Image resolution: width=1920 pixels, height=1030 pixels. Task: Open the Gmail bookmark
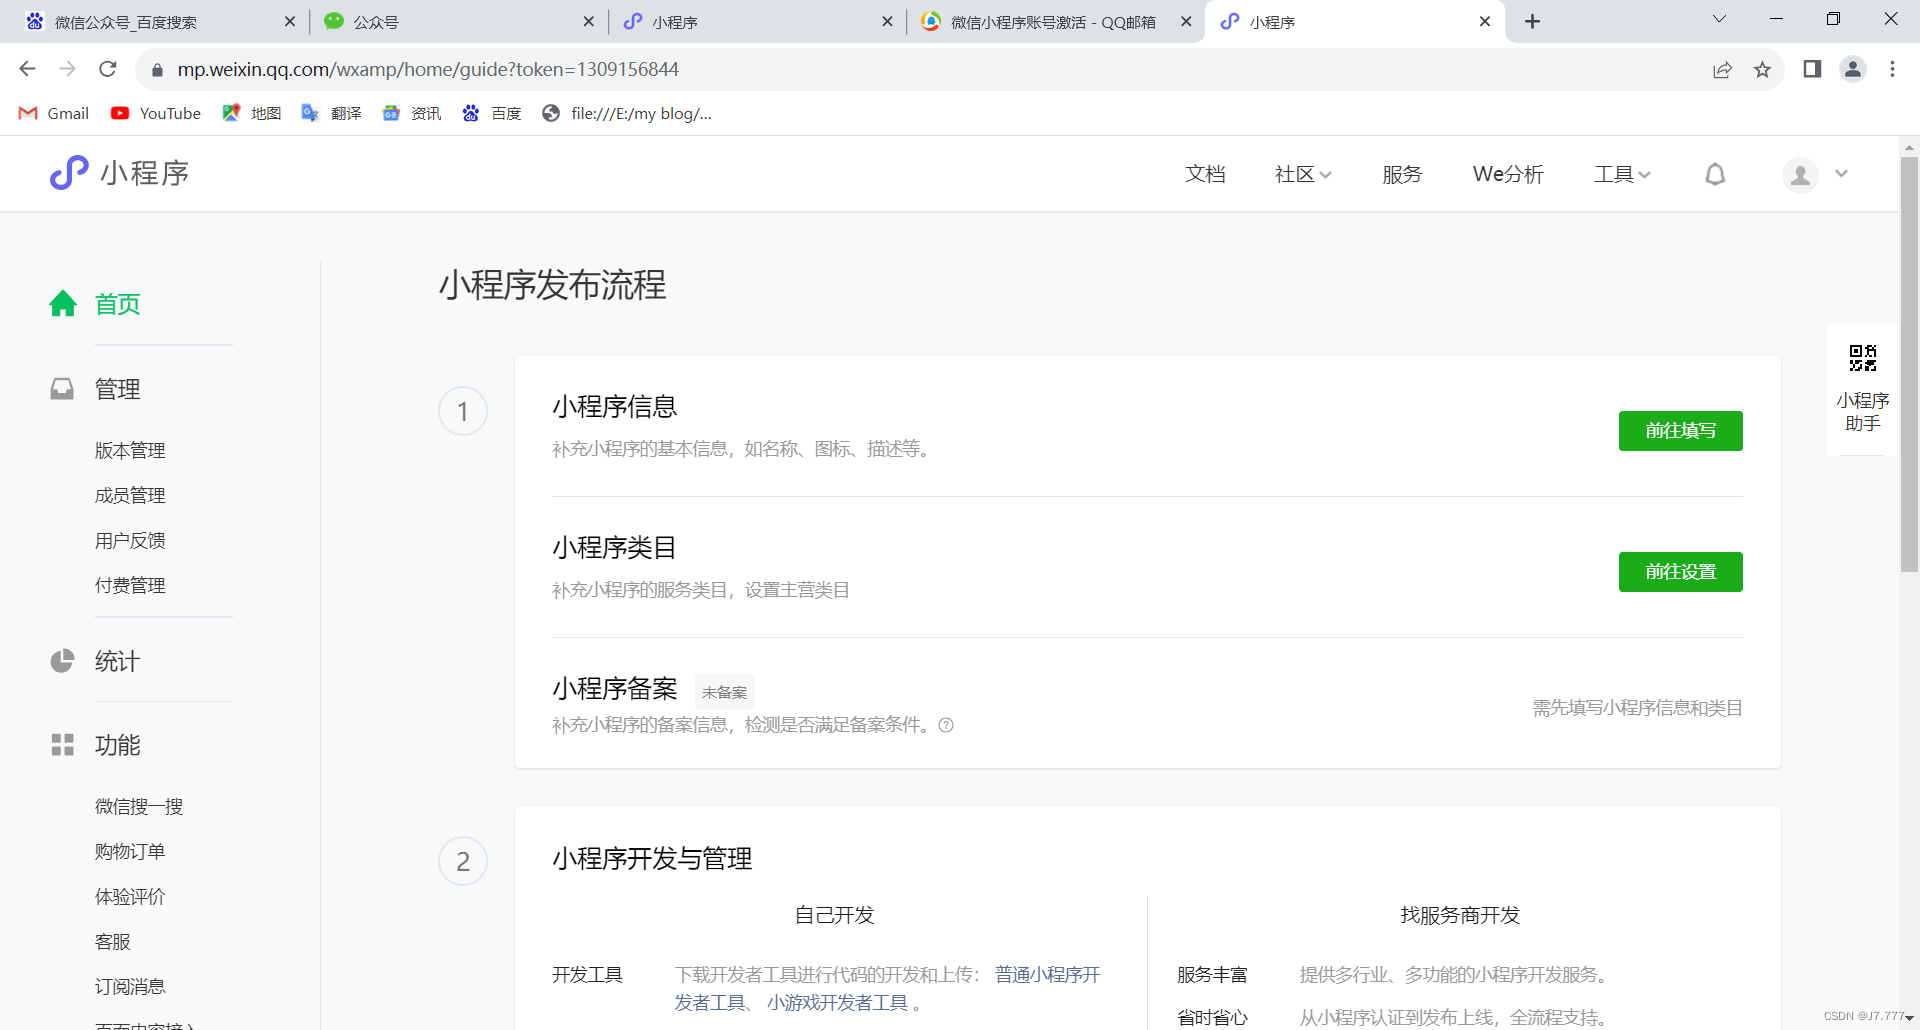pos(55,113)
